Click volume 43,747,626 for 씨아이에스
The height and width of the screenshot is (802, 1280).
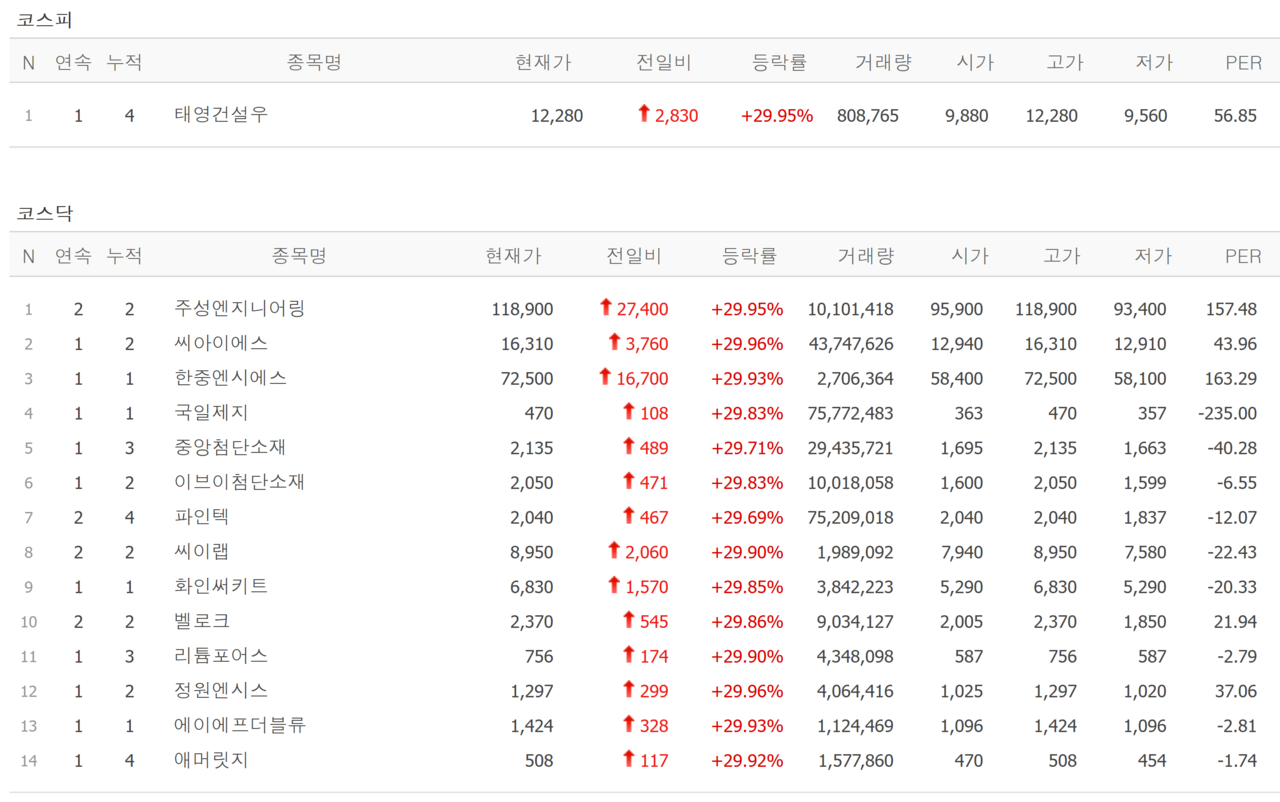point(850,344)
